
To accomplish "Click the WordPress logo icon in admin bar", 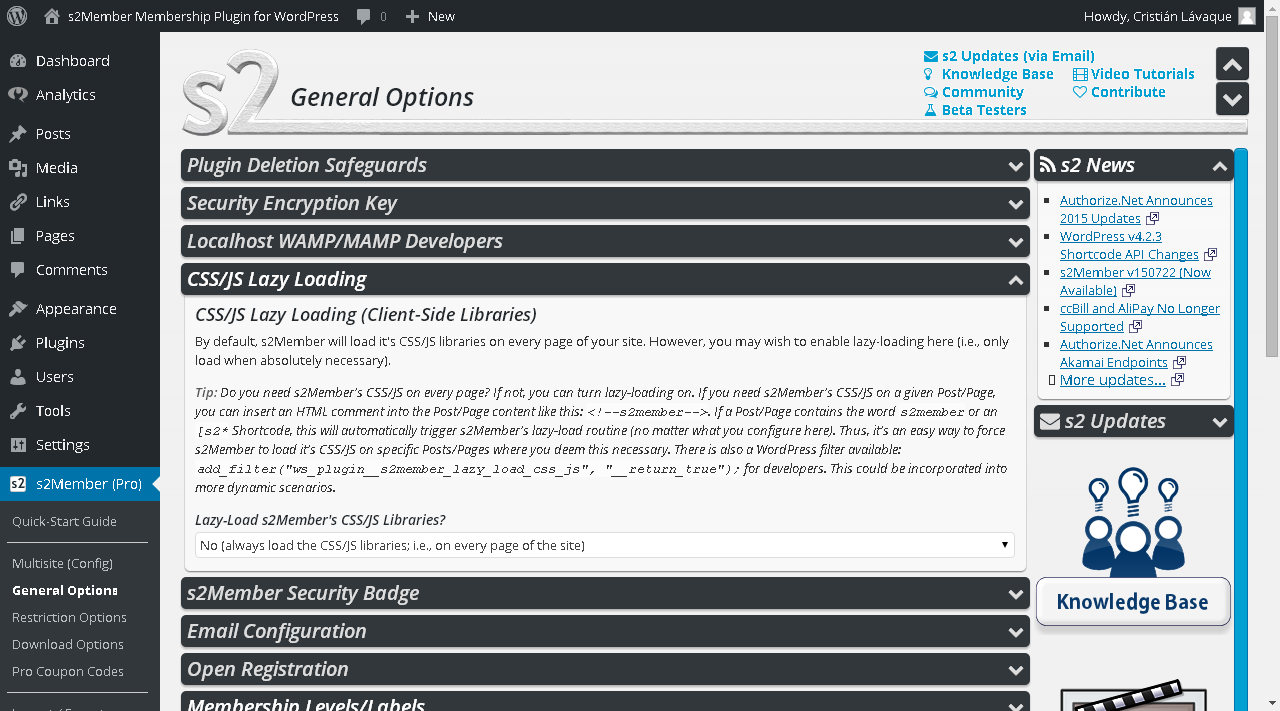I will tap(17, 16).
